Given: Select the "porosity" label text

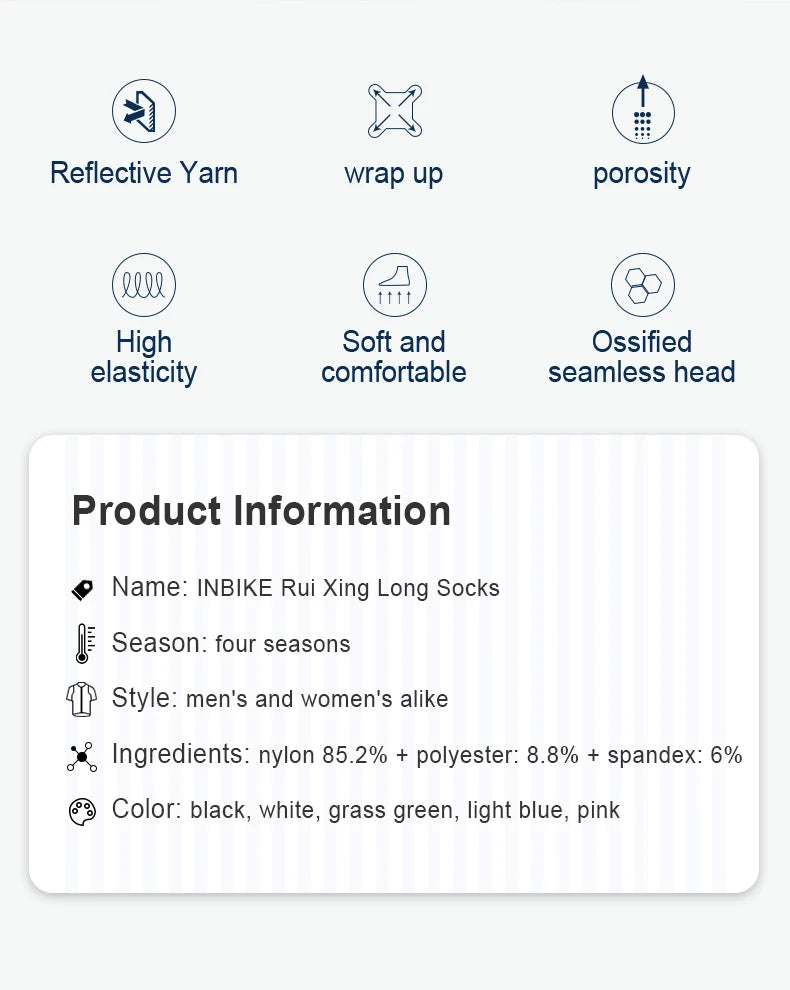Looking at the screenshot, I should pyautogui.click(x=642, y=173).
